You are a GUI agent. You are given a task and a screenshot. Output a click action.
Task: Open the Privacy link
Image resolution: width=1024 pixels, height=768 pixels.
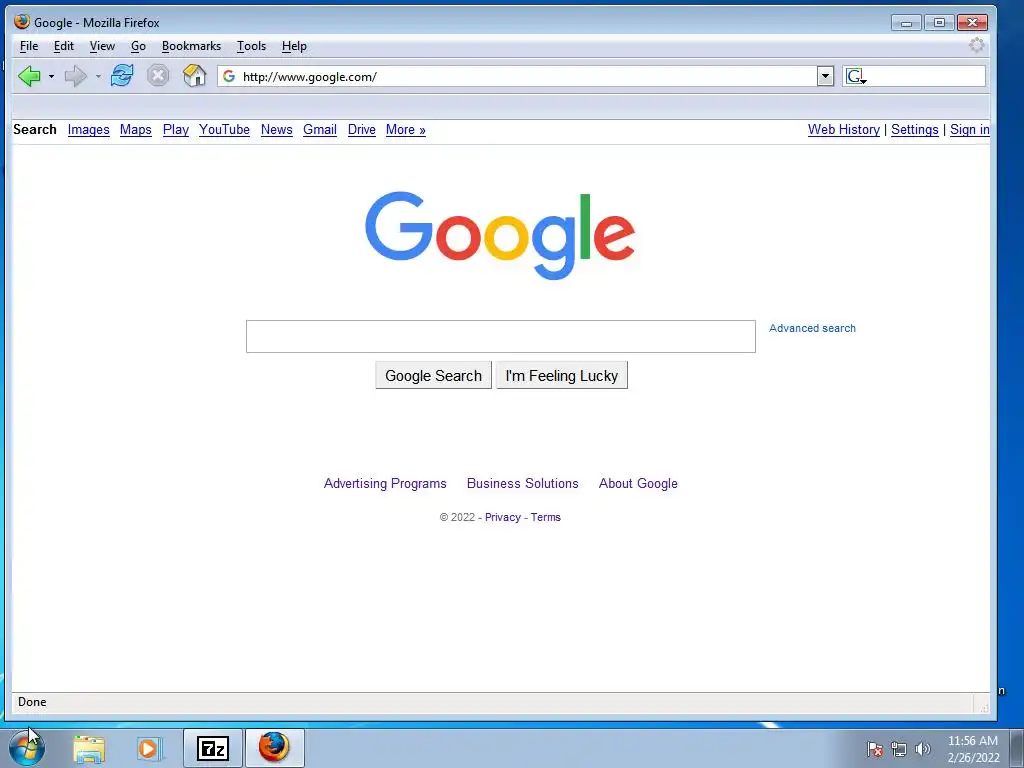coord(503,517)
